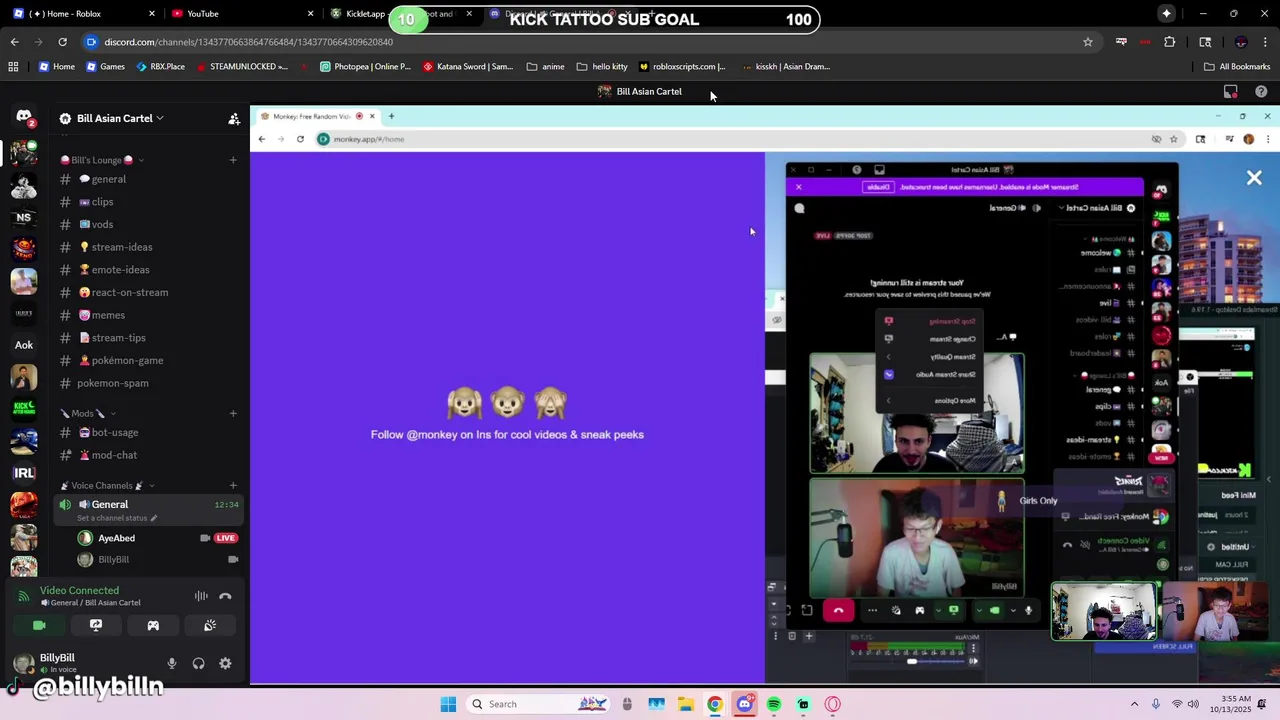Open the Discord help icon
The width and height of the screenshot is (1280, 720).
click(x=1261, y=91)
